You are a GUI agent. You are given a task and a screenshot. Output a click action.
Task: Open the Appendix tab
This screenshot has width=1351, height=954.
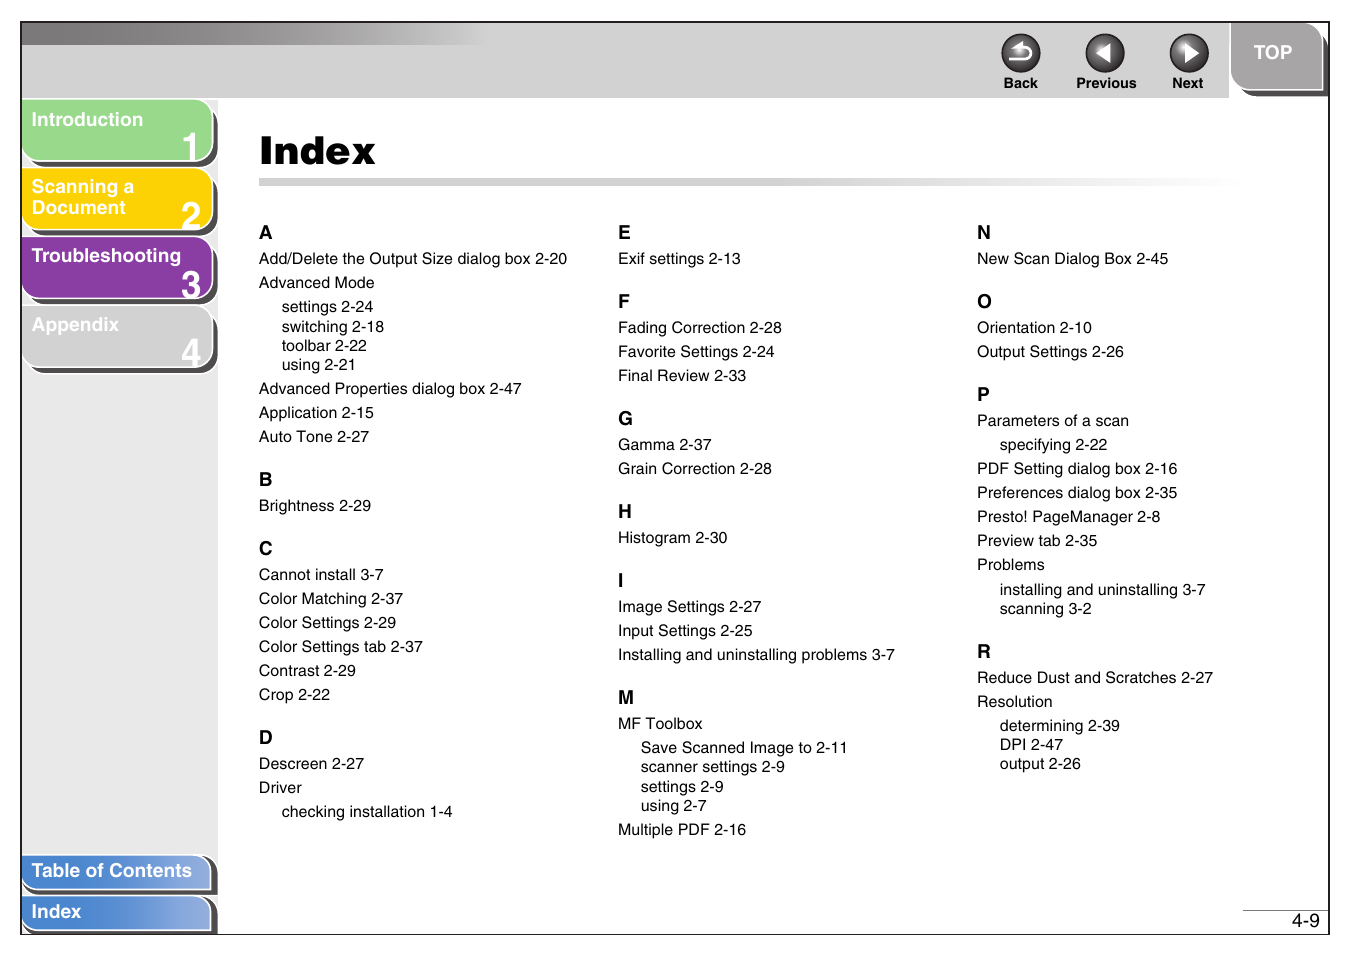coord(117,337)
